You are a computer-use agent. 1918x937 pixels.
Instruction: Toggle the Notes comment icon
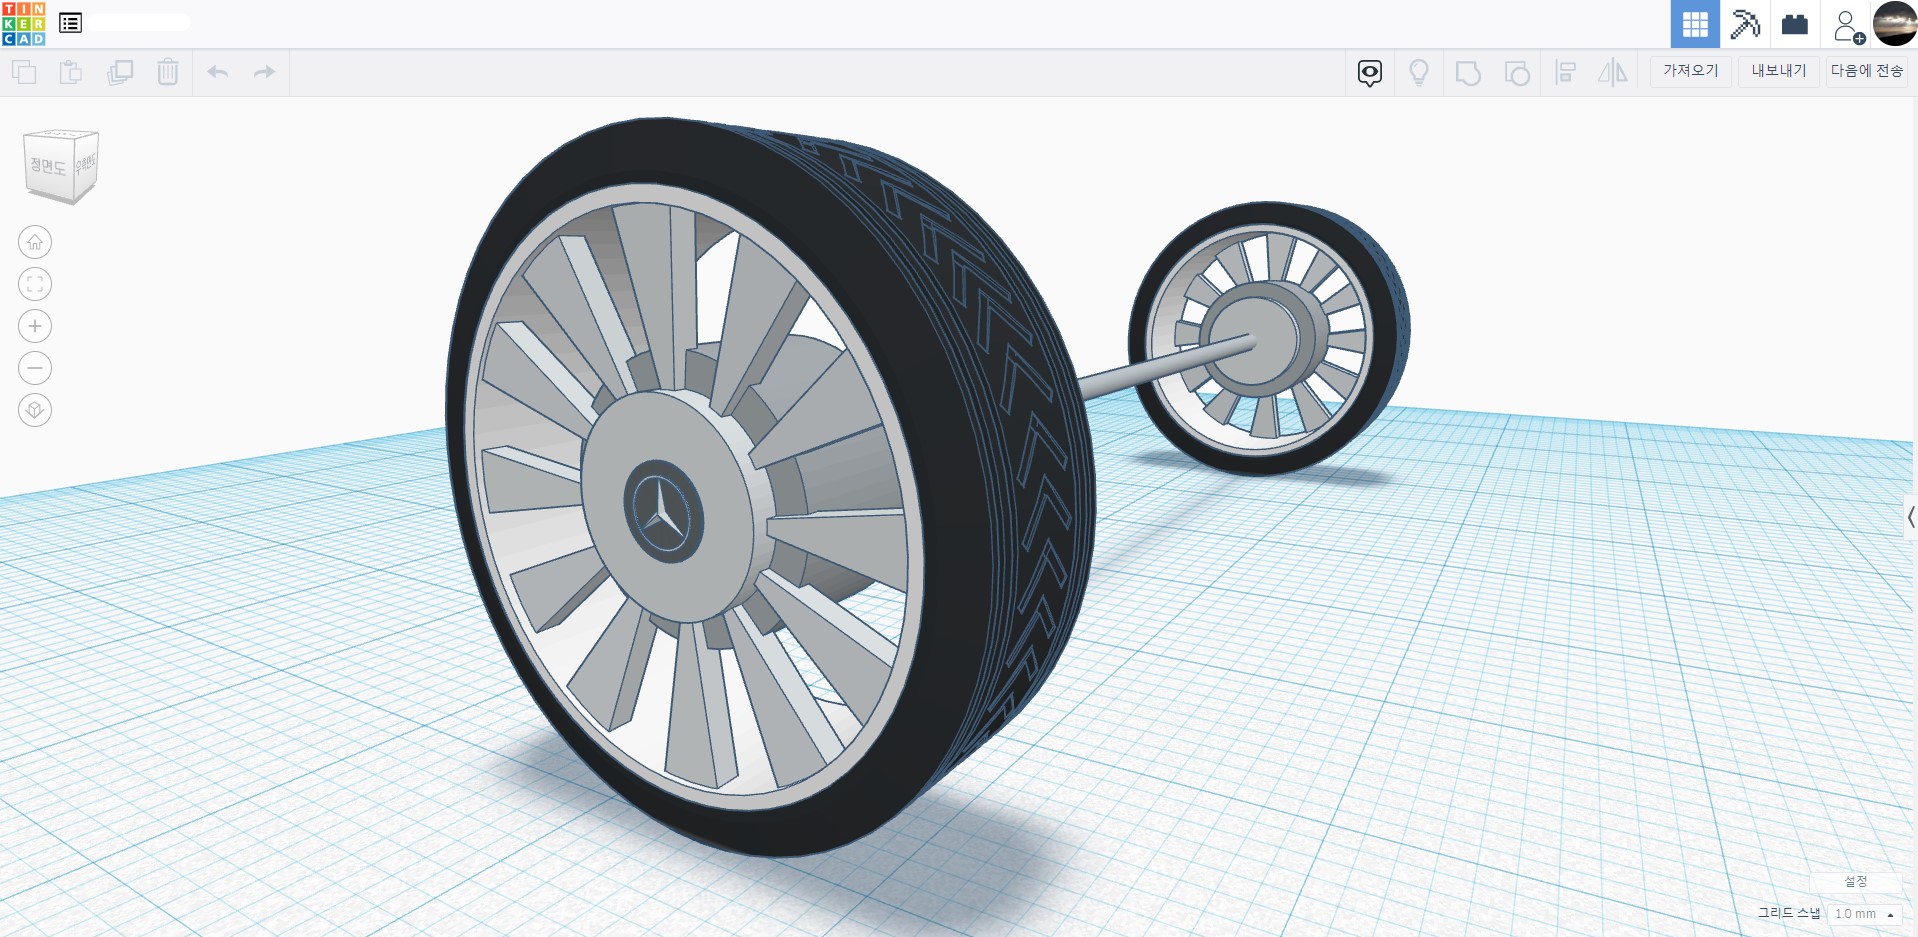(1370, 73)
